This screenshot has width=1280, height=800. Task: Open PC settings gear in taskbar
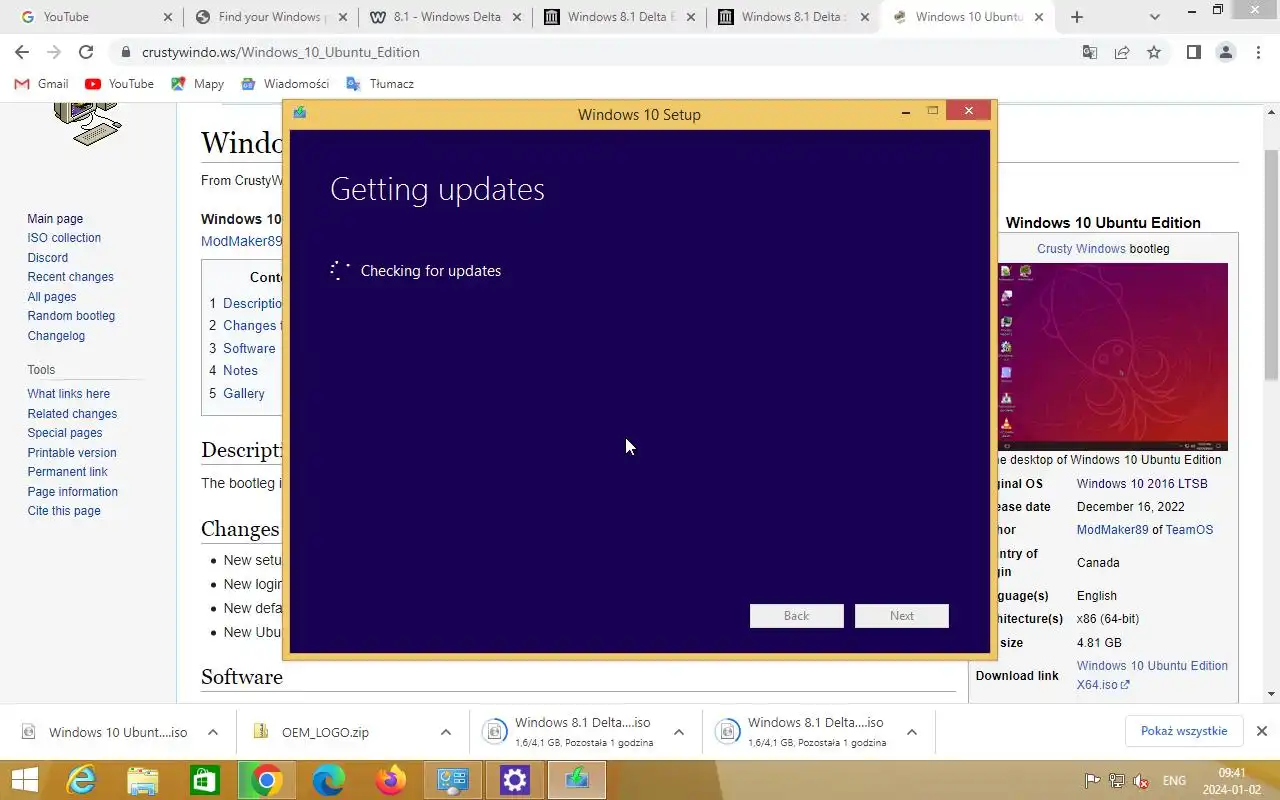coord(514,780)
